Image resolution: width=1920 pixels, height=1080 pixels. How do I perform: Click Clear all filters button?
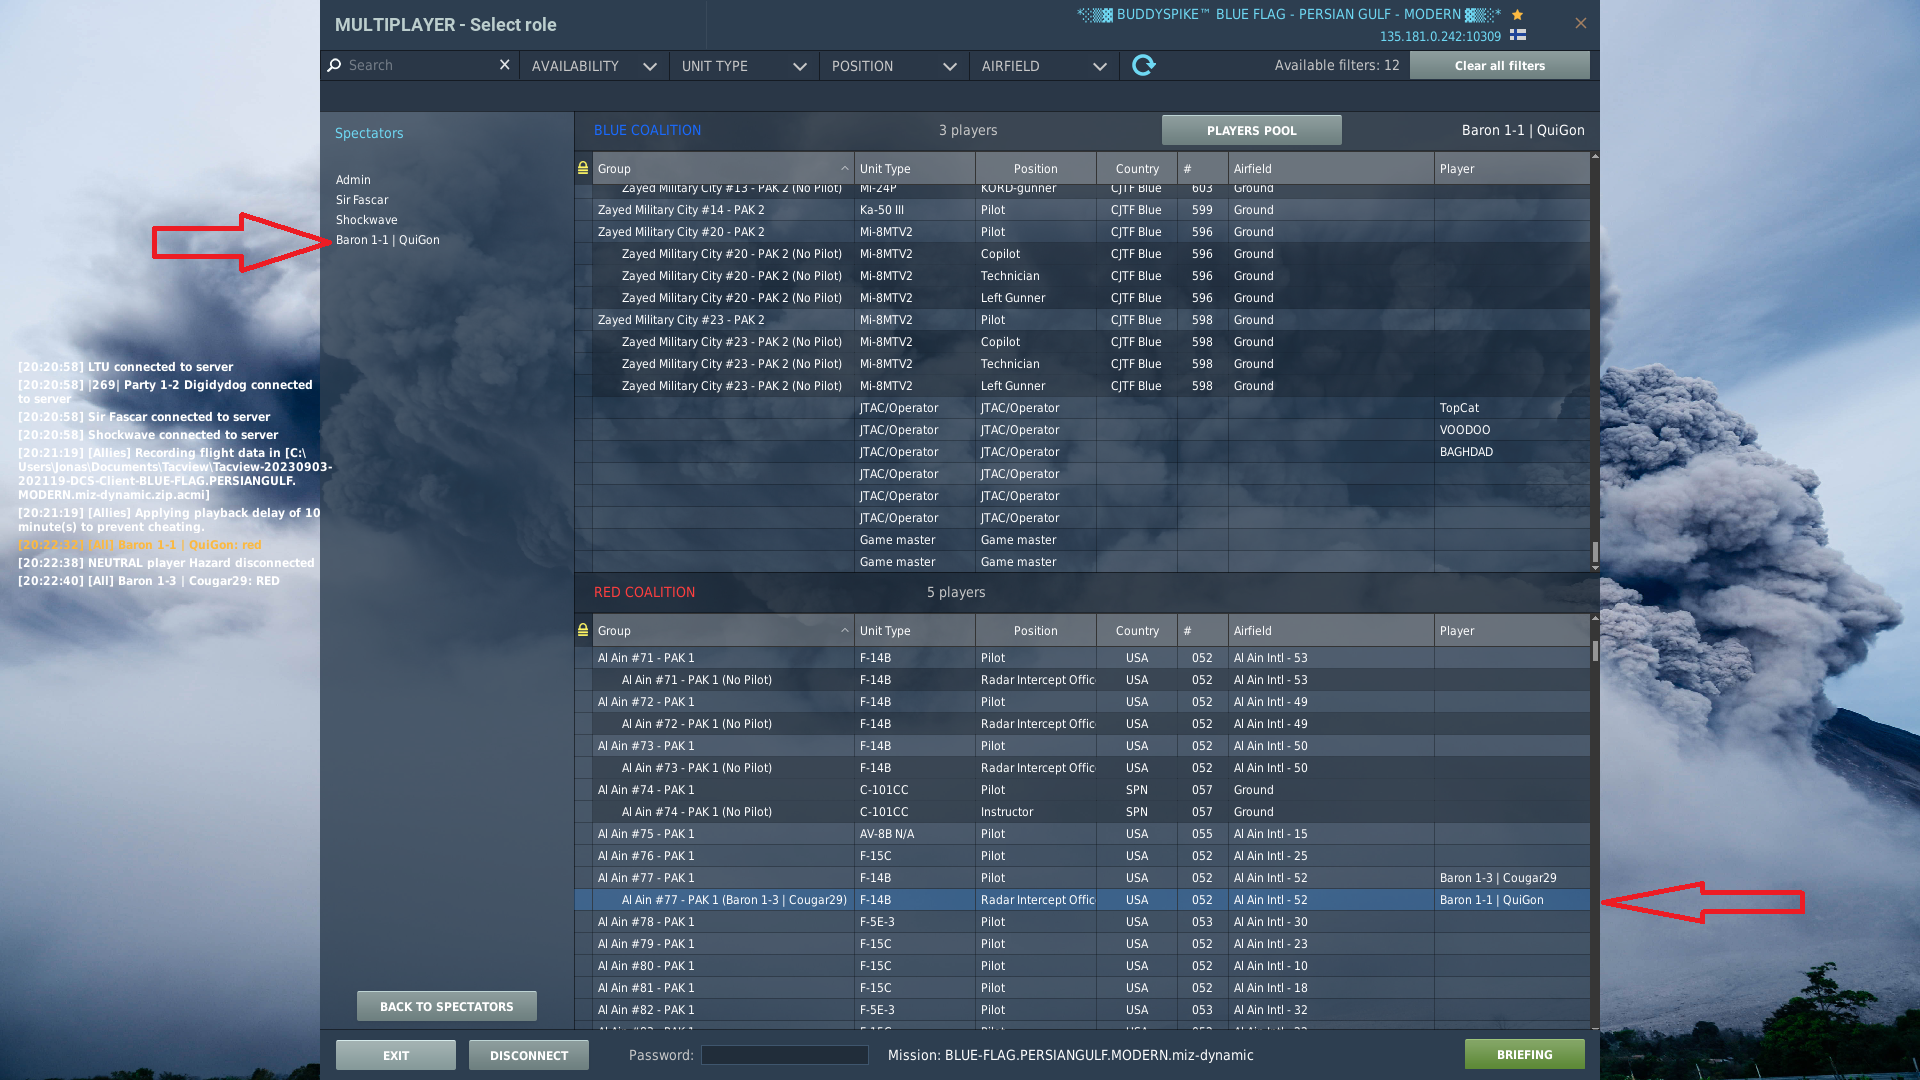click(1499, 66)
